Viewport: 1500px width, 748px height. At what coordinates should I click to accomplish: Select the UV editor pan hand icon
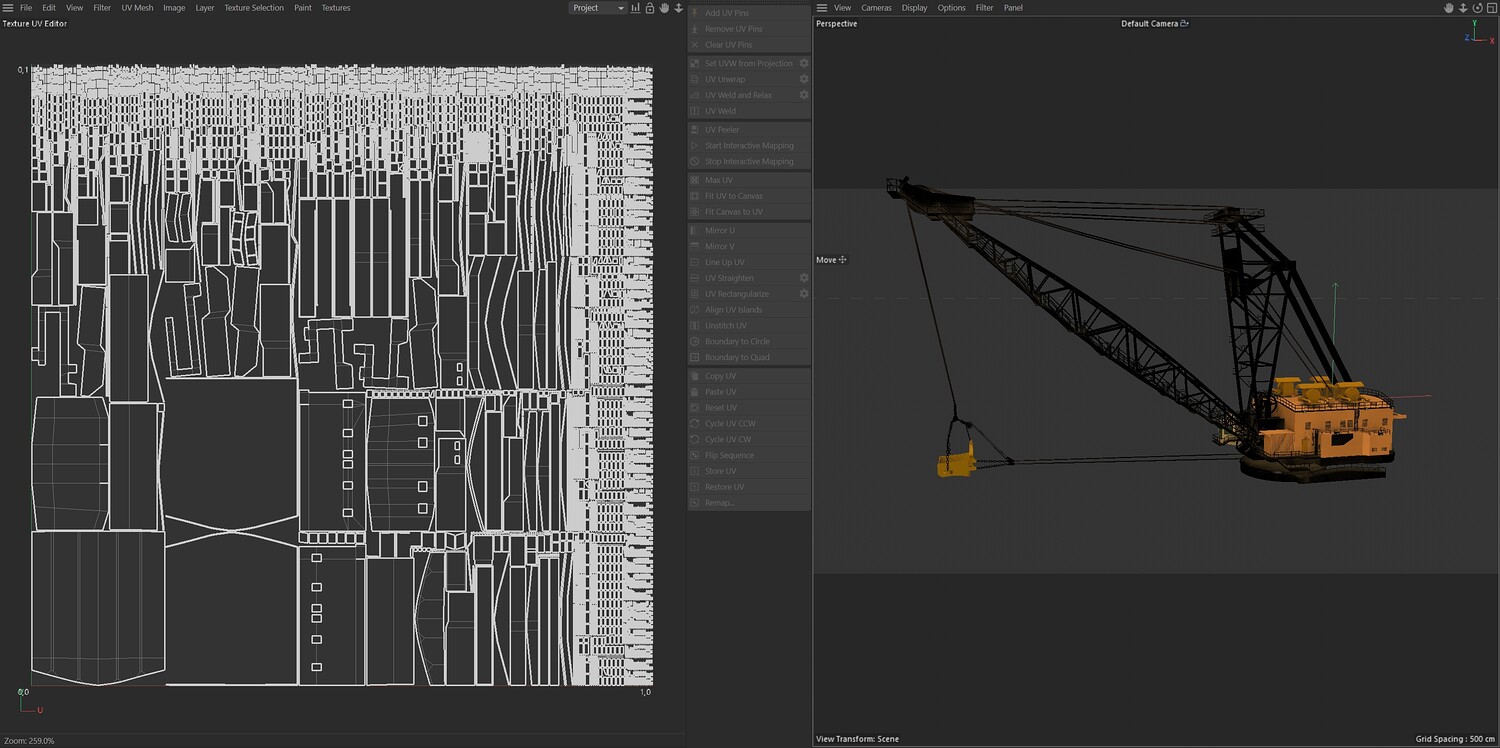(664, 8)
